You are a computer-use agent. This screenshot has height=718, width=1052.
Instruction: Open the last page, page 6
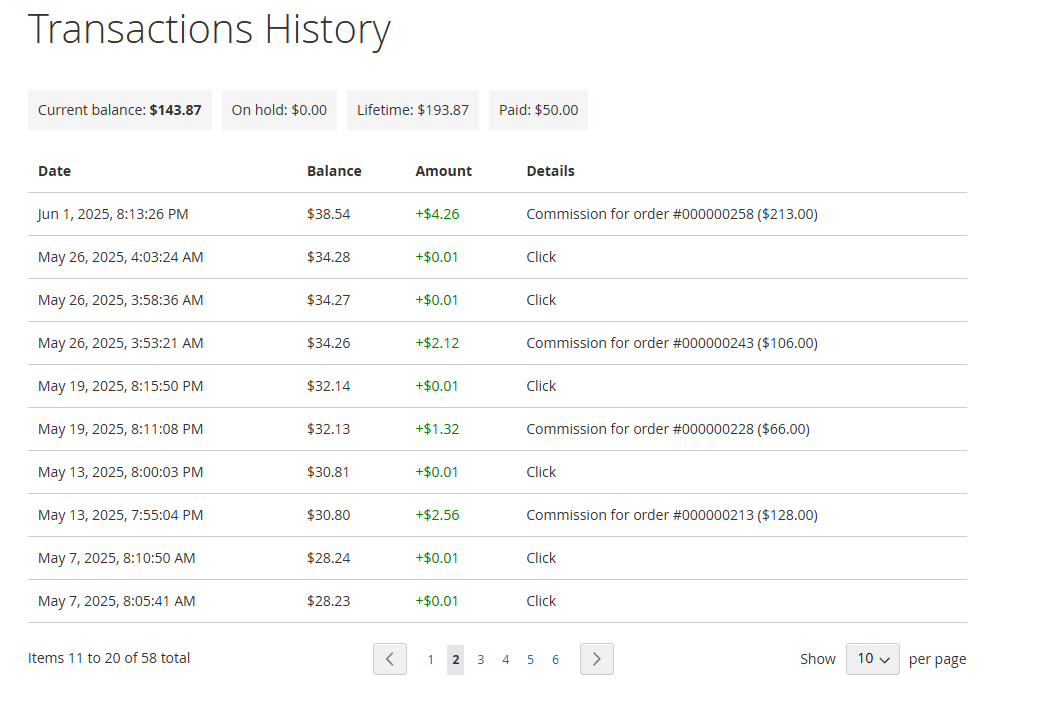pyautogui.click(x=555, y=659)
